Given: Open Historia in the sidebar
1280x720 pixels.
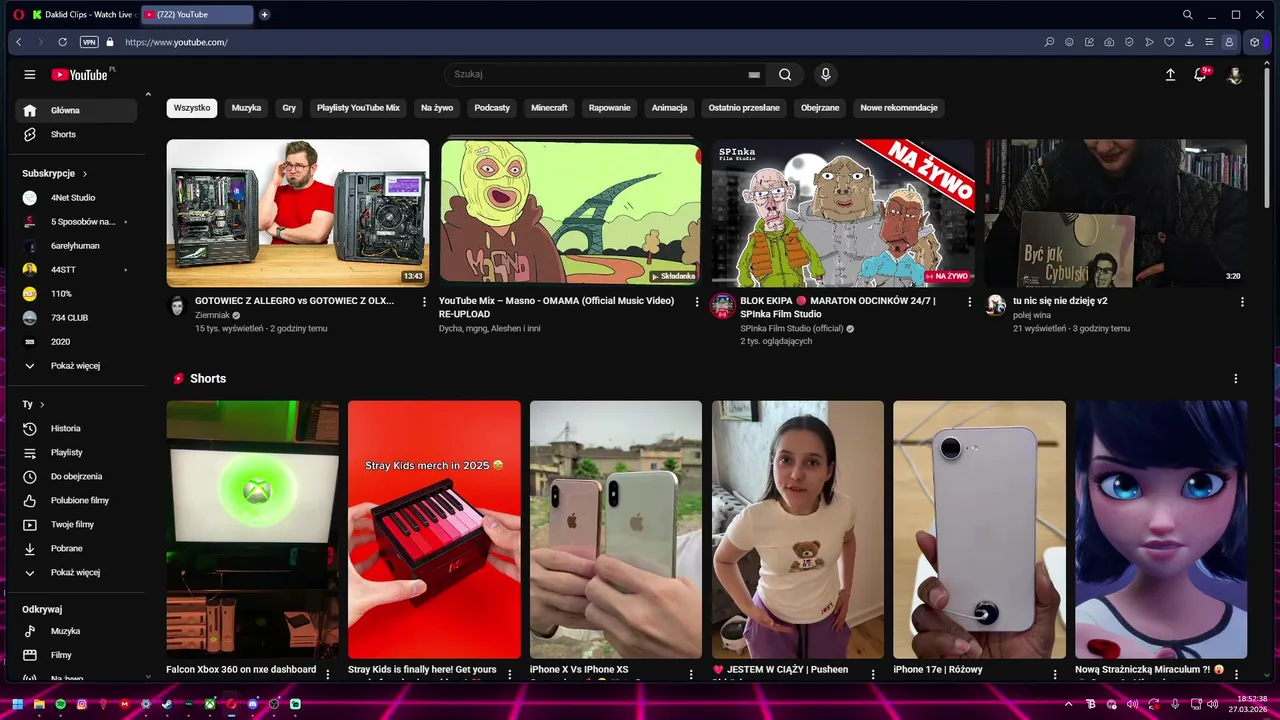Looking at the screenshot, I should [x=76, y=428].
